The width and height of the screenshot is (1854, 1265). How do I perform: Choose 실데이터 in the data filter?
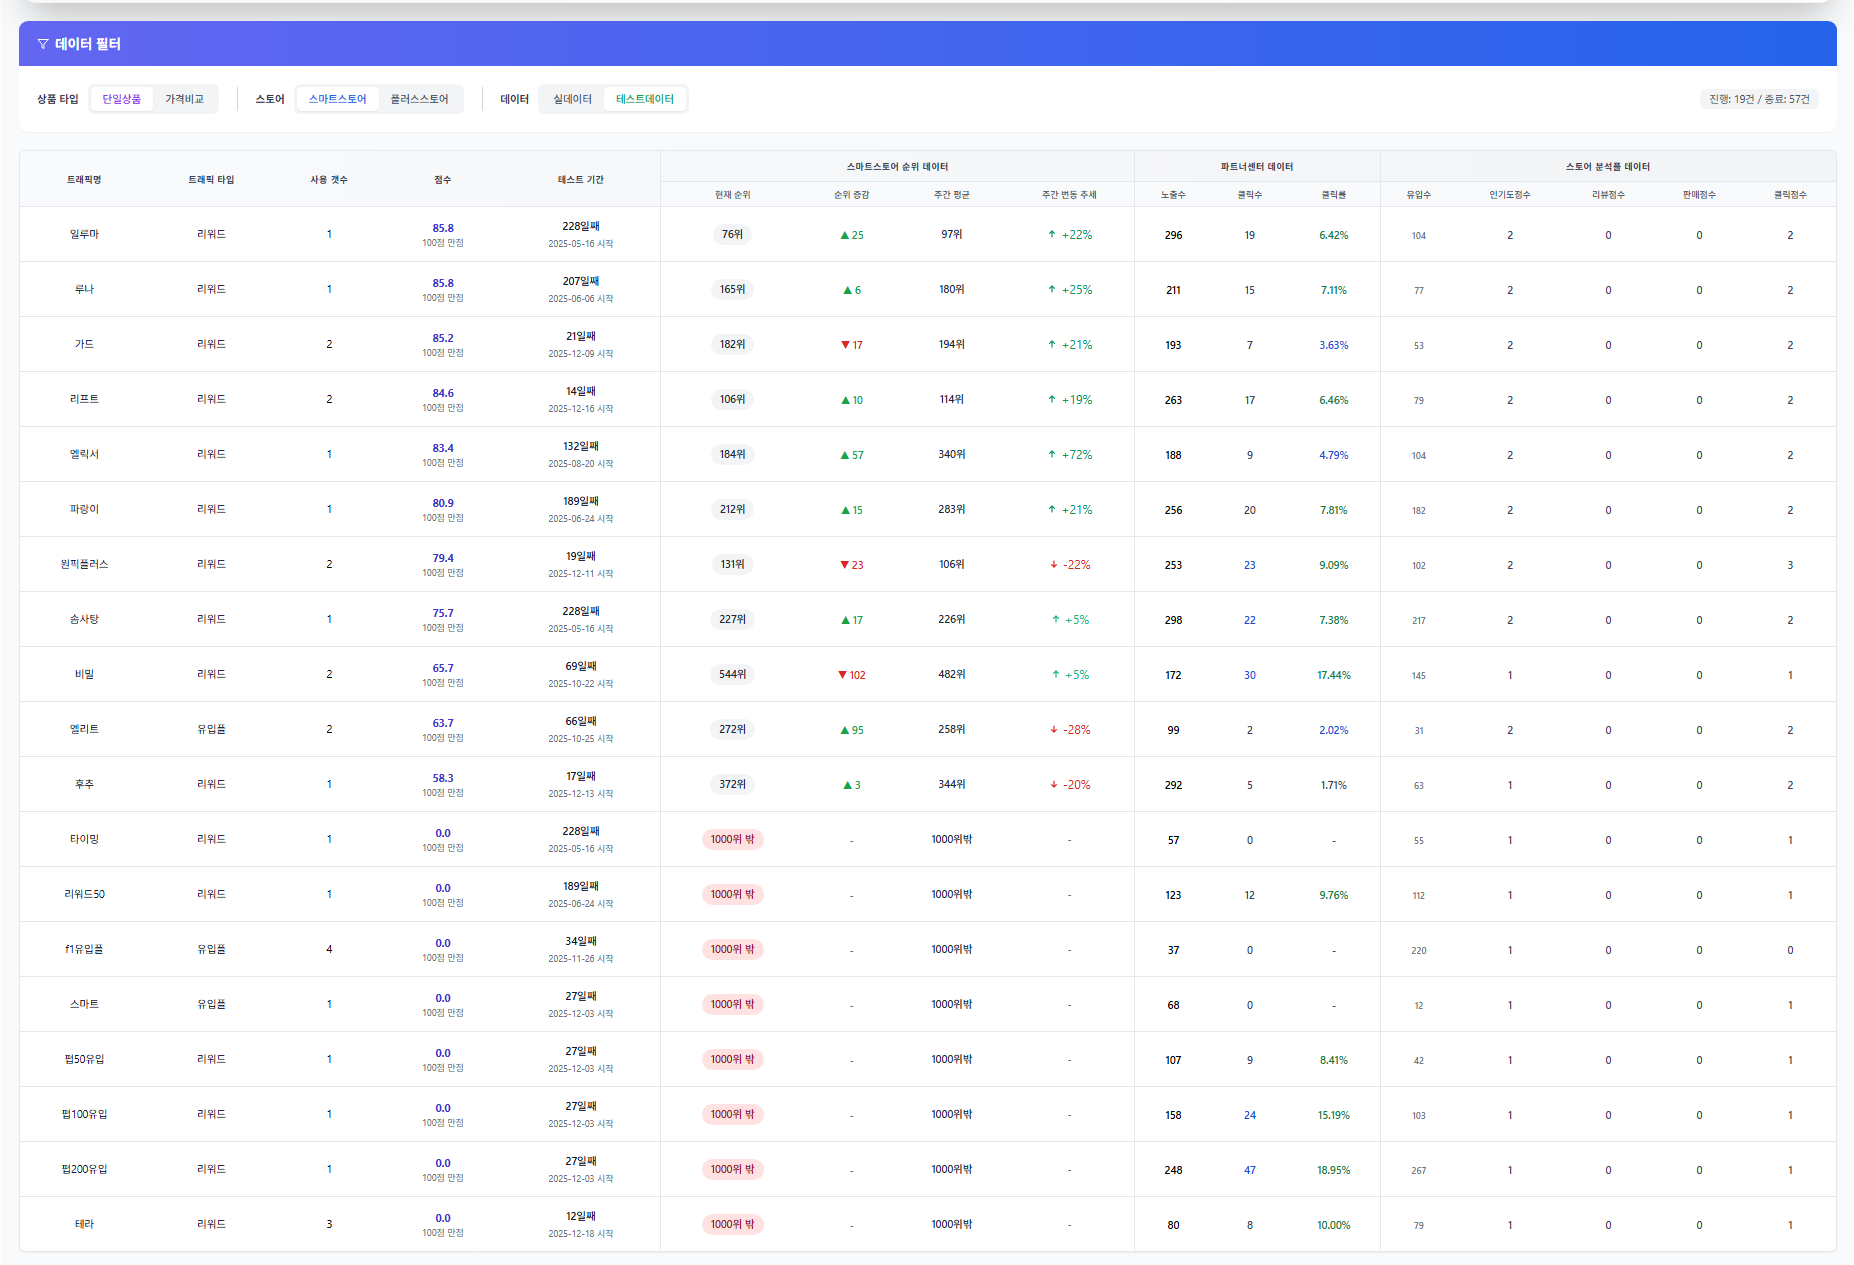point(573,99)
